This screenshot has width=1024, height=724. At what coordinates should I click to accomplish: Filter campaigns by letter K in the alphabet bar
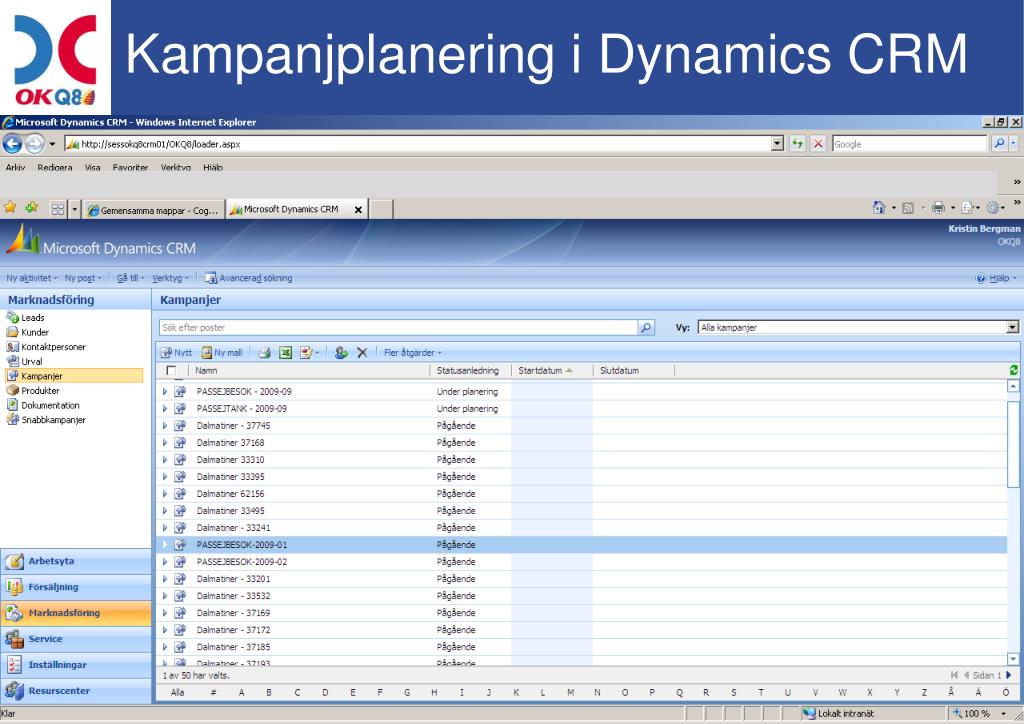[516, 693]
